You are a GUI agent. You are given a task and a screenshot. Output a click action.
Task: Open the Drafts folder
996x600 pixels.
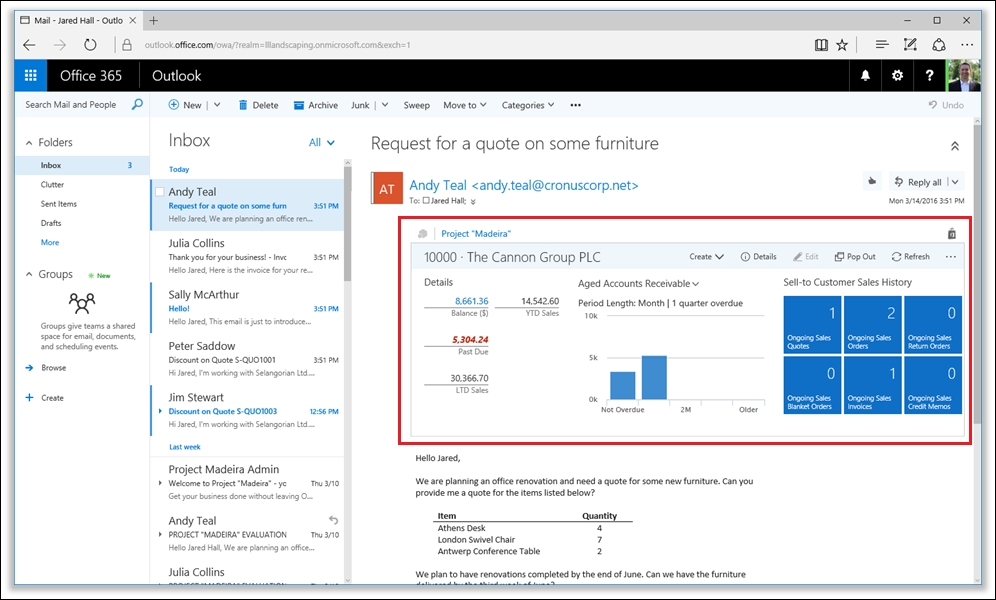tap(51, 223)
